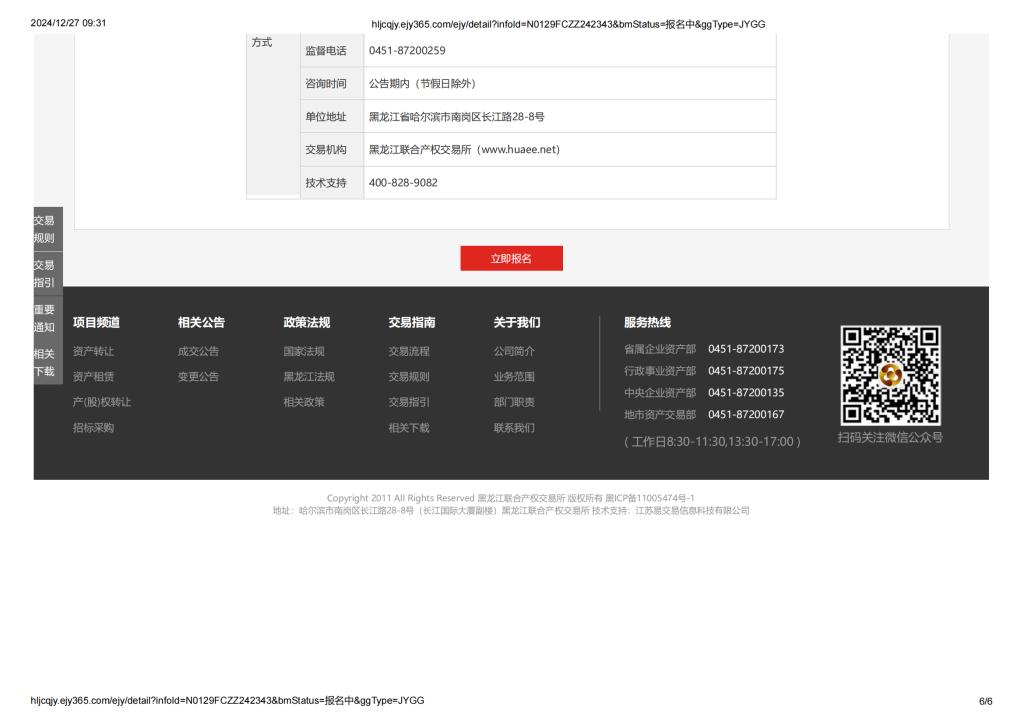Open 交易流程 under 交易指南

409,351
